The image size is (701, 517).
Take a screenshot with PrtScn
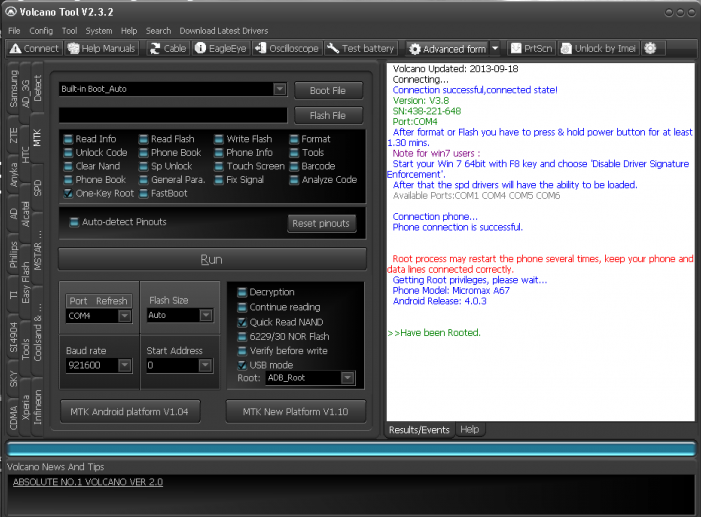pos(532,48)
